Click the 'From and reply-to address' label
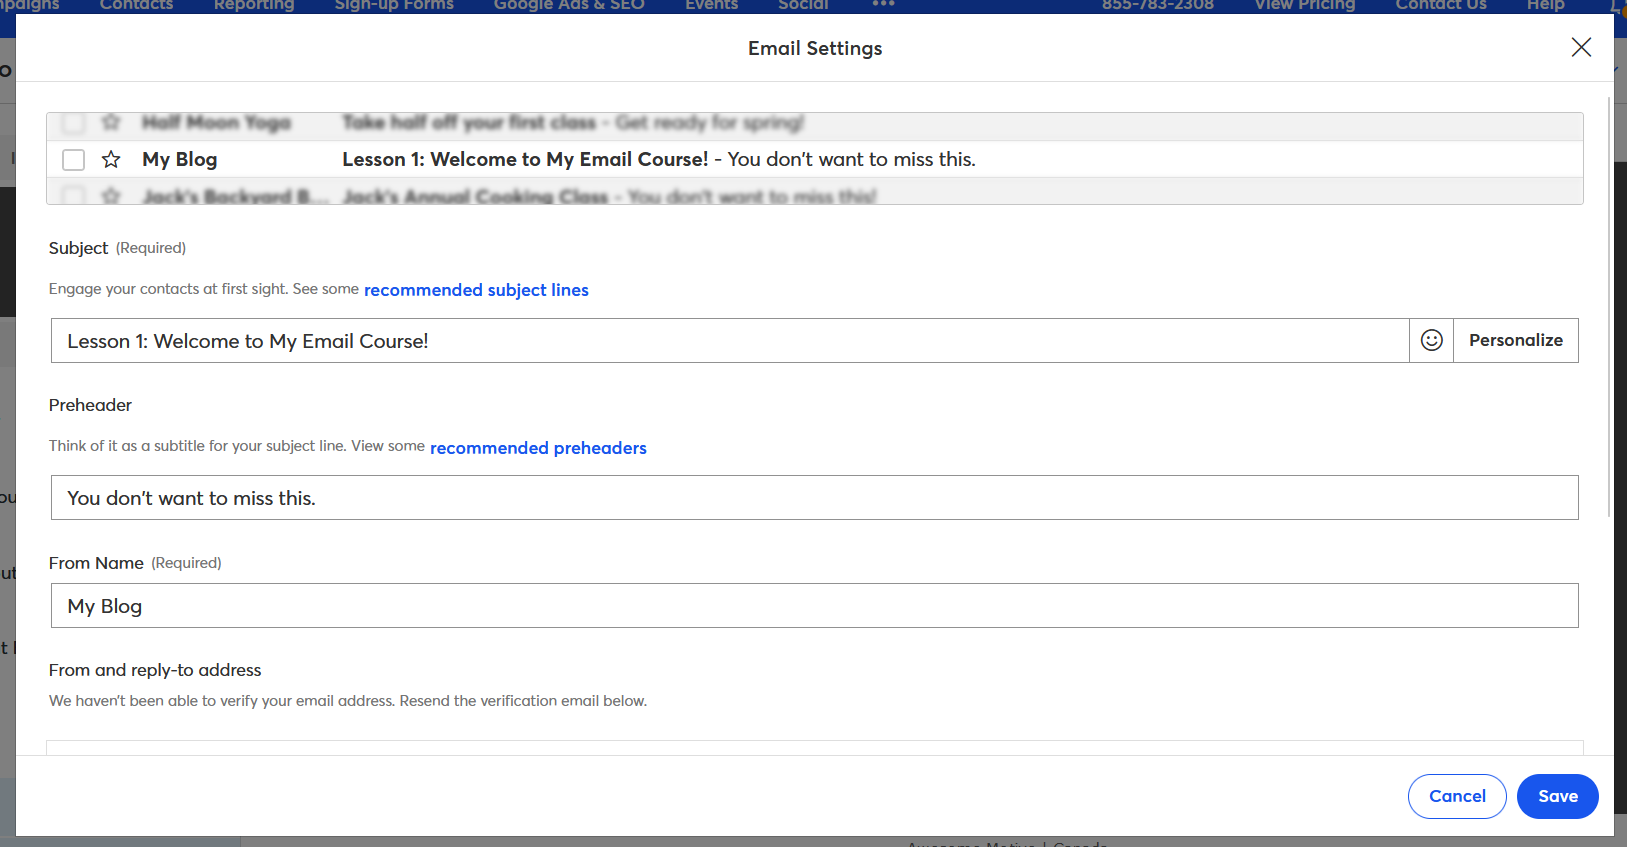Viewport: 1627px width, 847px height. click(155, 670)
